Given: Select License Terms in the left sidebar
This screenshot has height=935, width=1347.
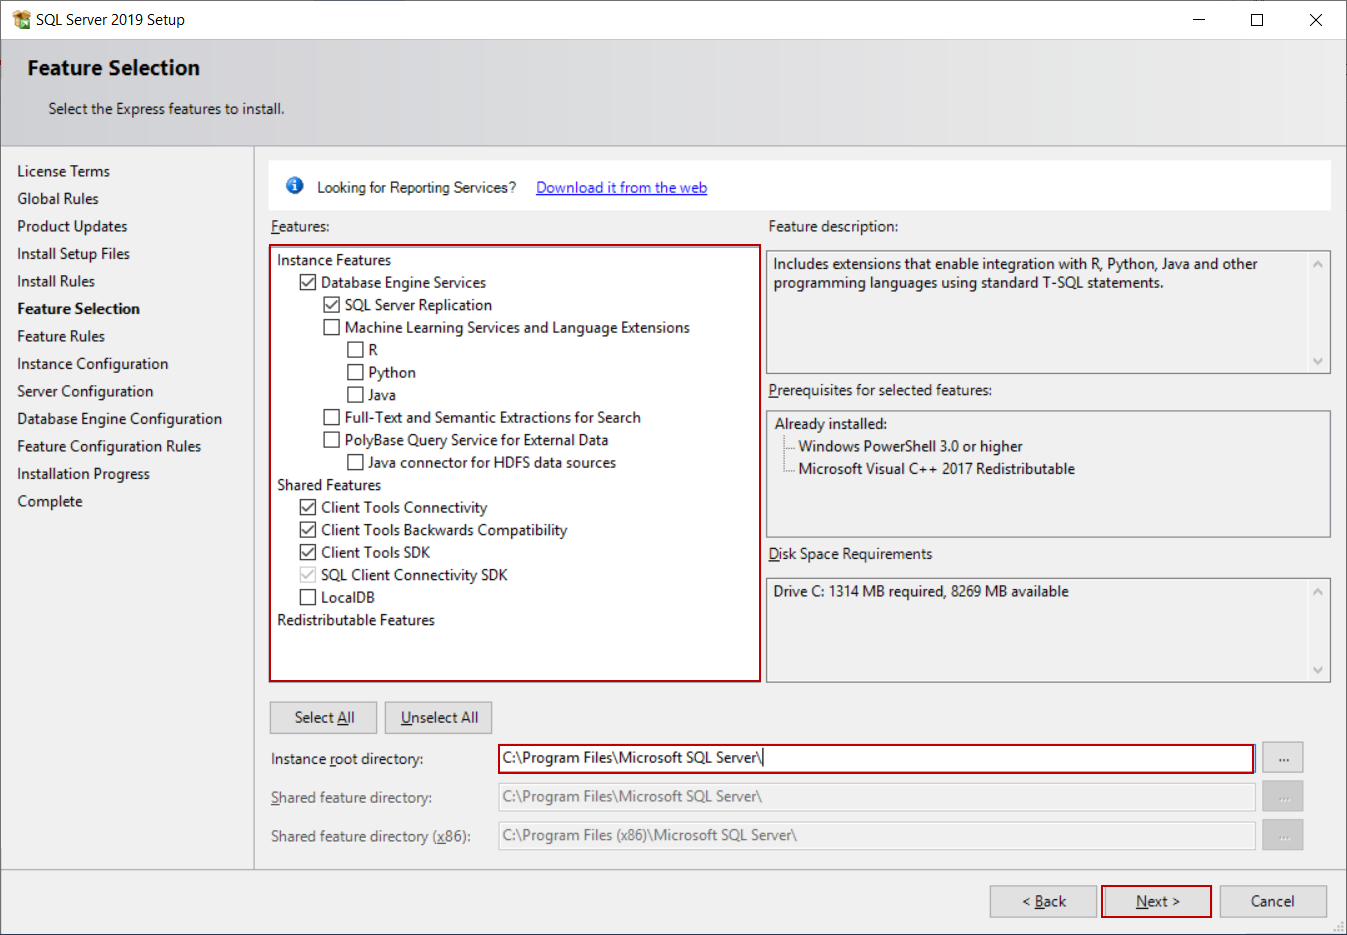Looking at the screenshot, I should click(63, 171).
